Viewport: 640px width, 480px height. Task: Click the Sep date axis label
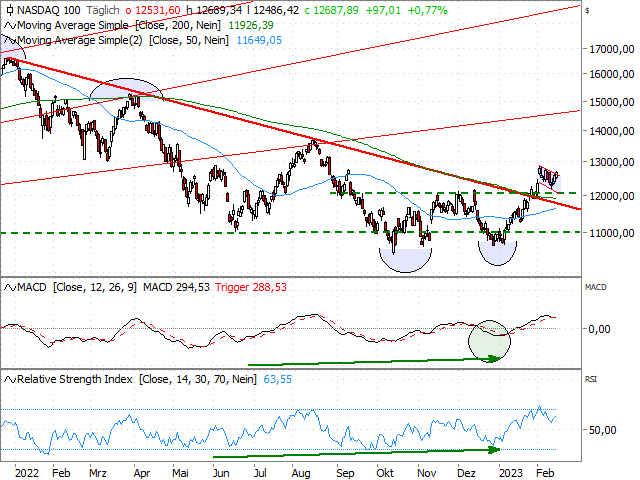(345, 473)
